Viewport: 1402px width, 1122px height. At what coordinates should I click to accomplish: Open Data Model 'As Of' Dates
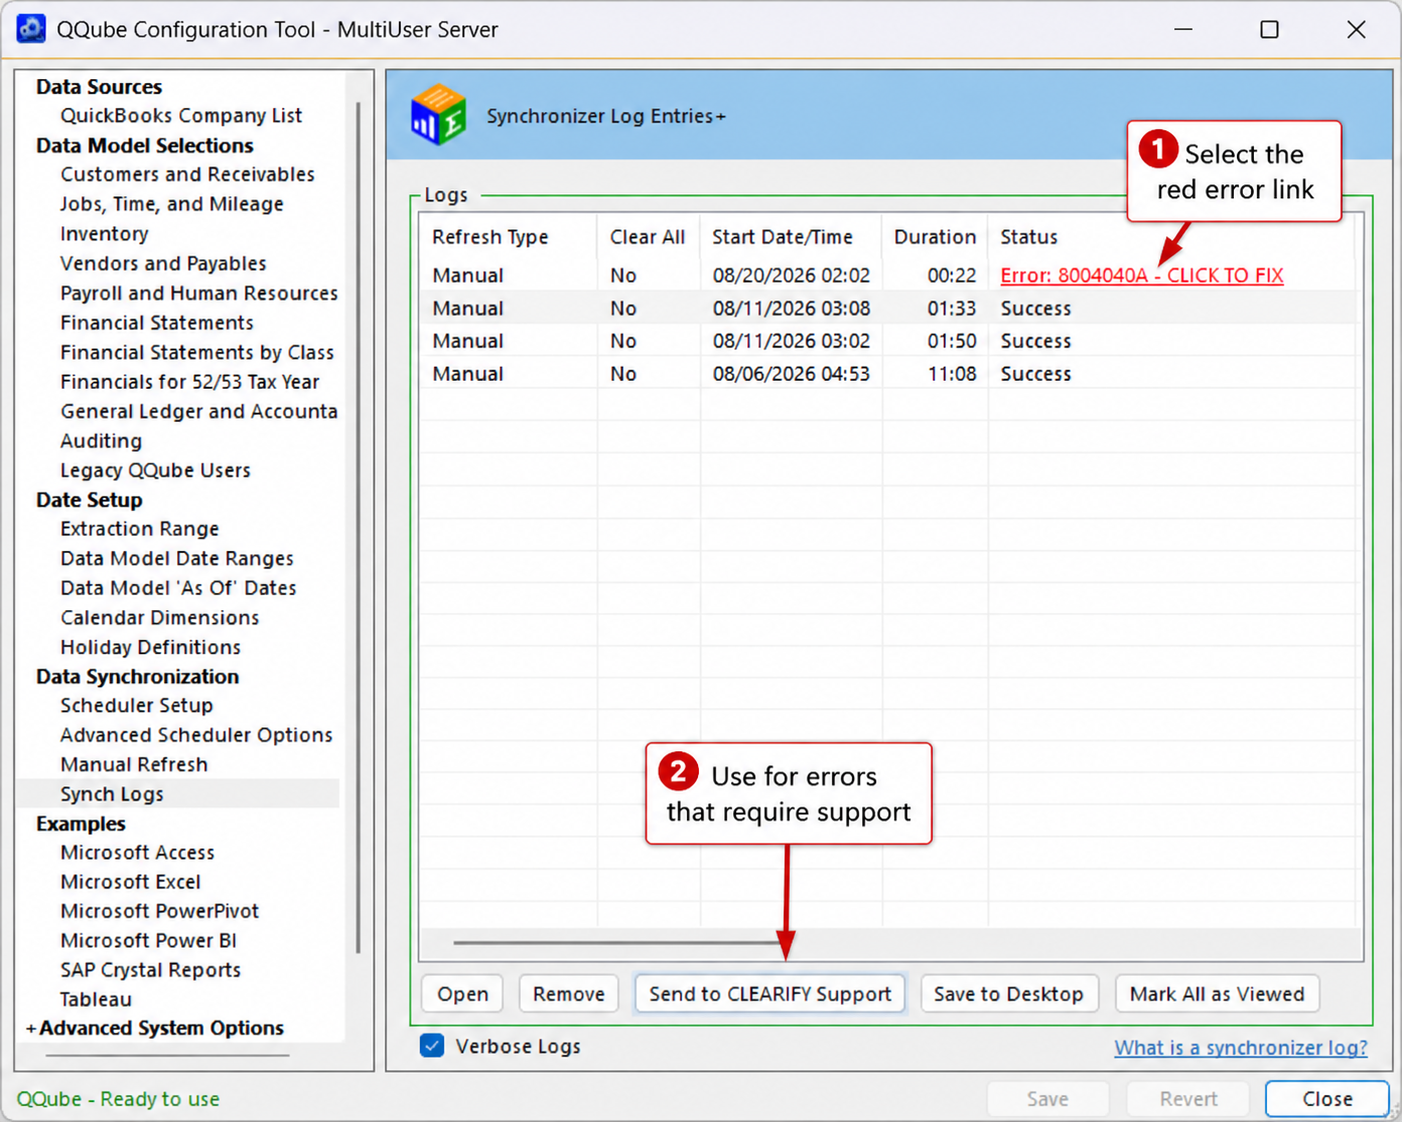(x=178, y=588)
